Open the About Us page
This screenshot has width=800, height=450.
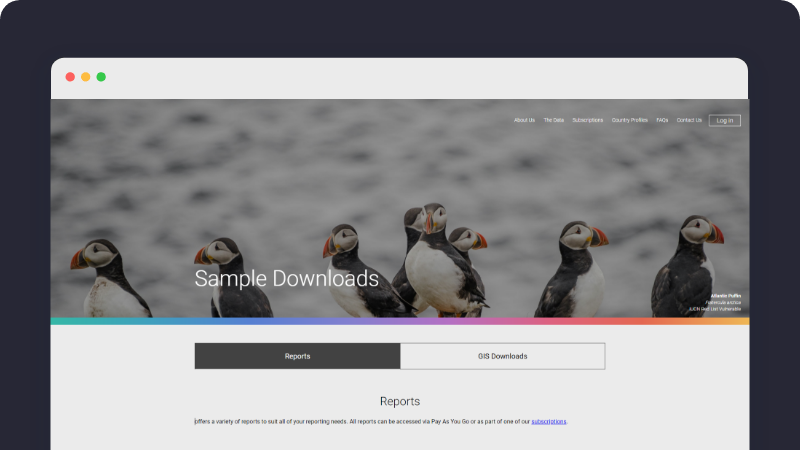point(524,120)
